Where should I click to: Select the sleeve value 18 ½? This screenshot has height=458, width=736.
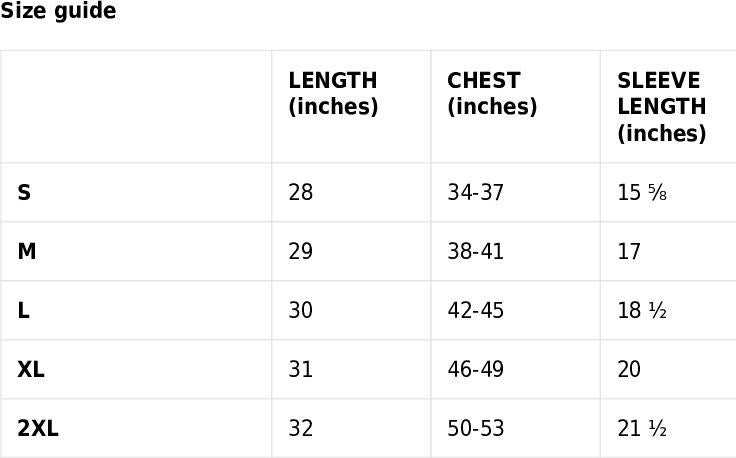coord(642,310)
